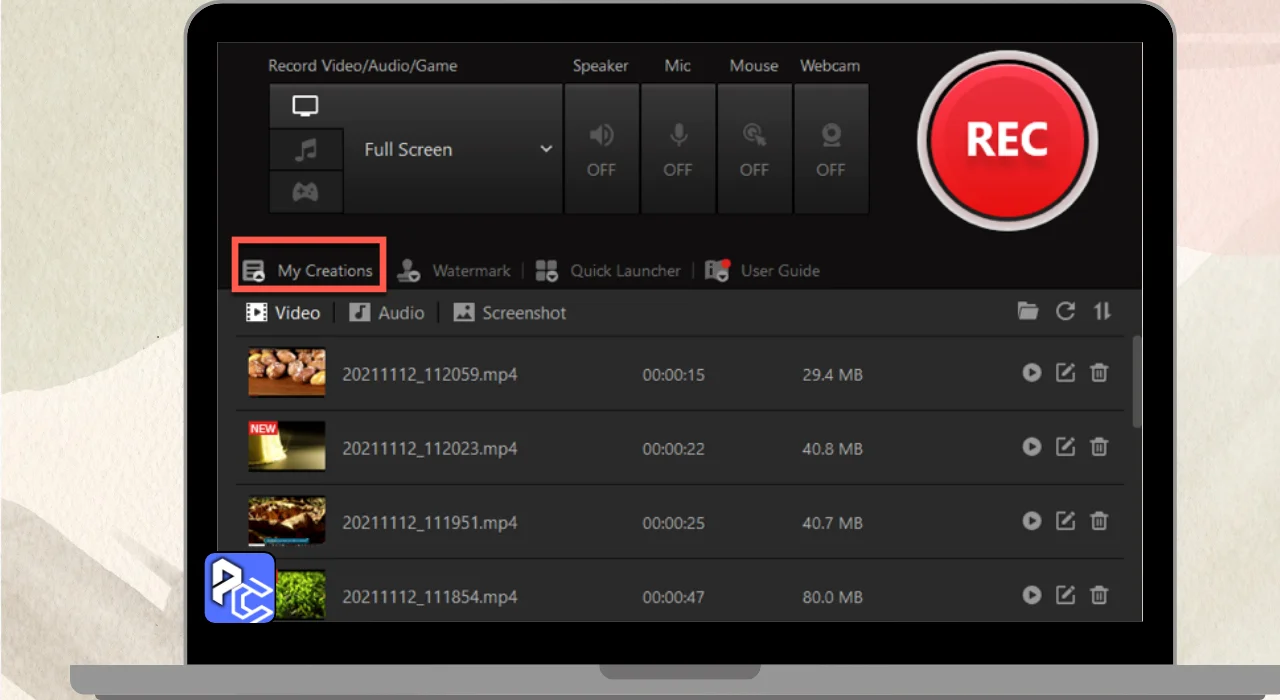Start recording with the REC button
Viewport: 1280px width, 700px height.
[x=1006, y=141]
